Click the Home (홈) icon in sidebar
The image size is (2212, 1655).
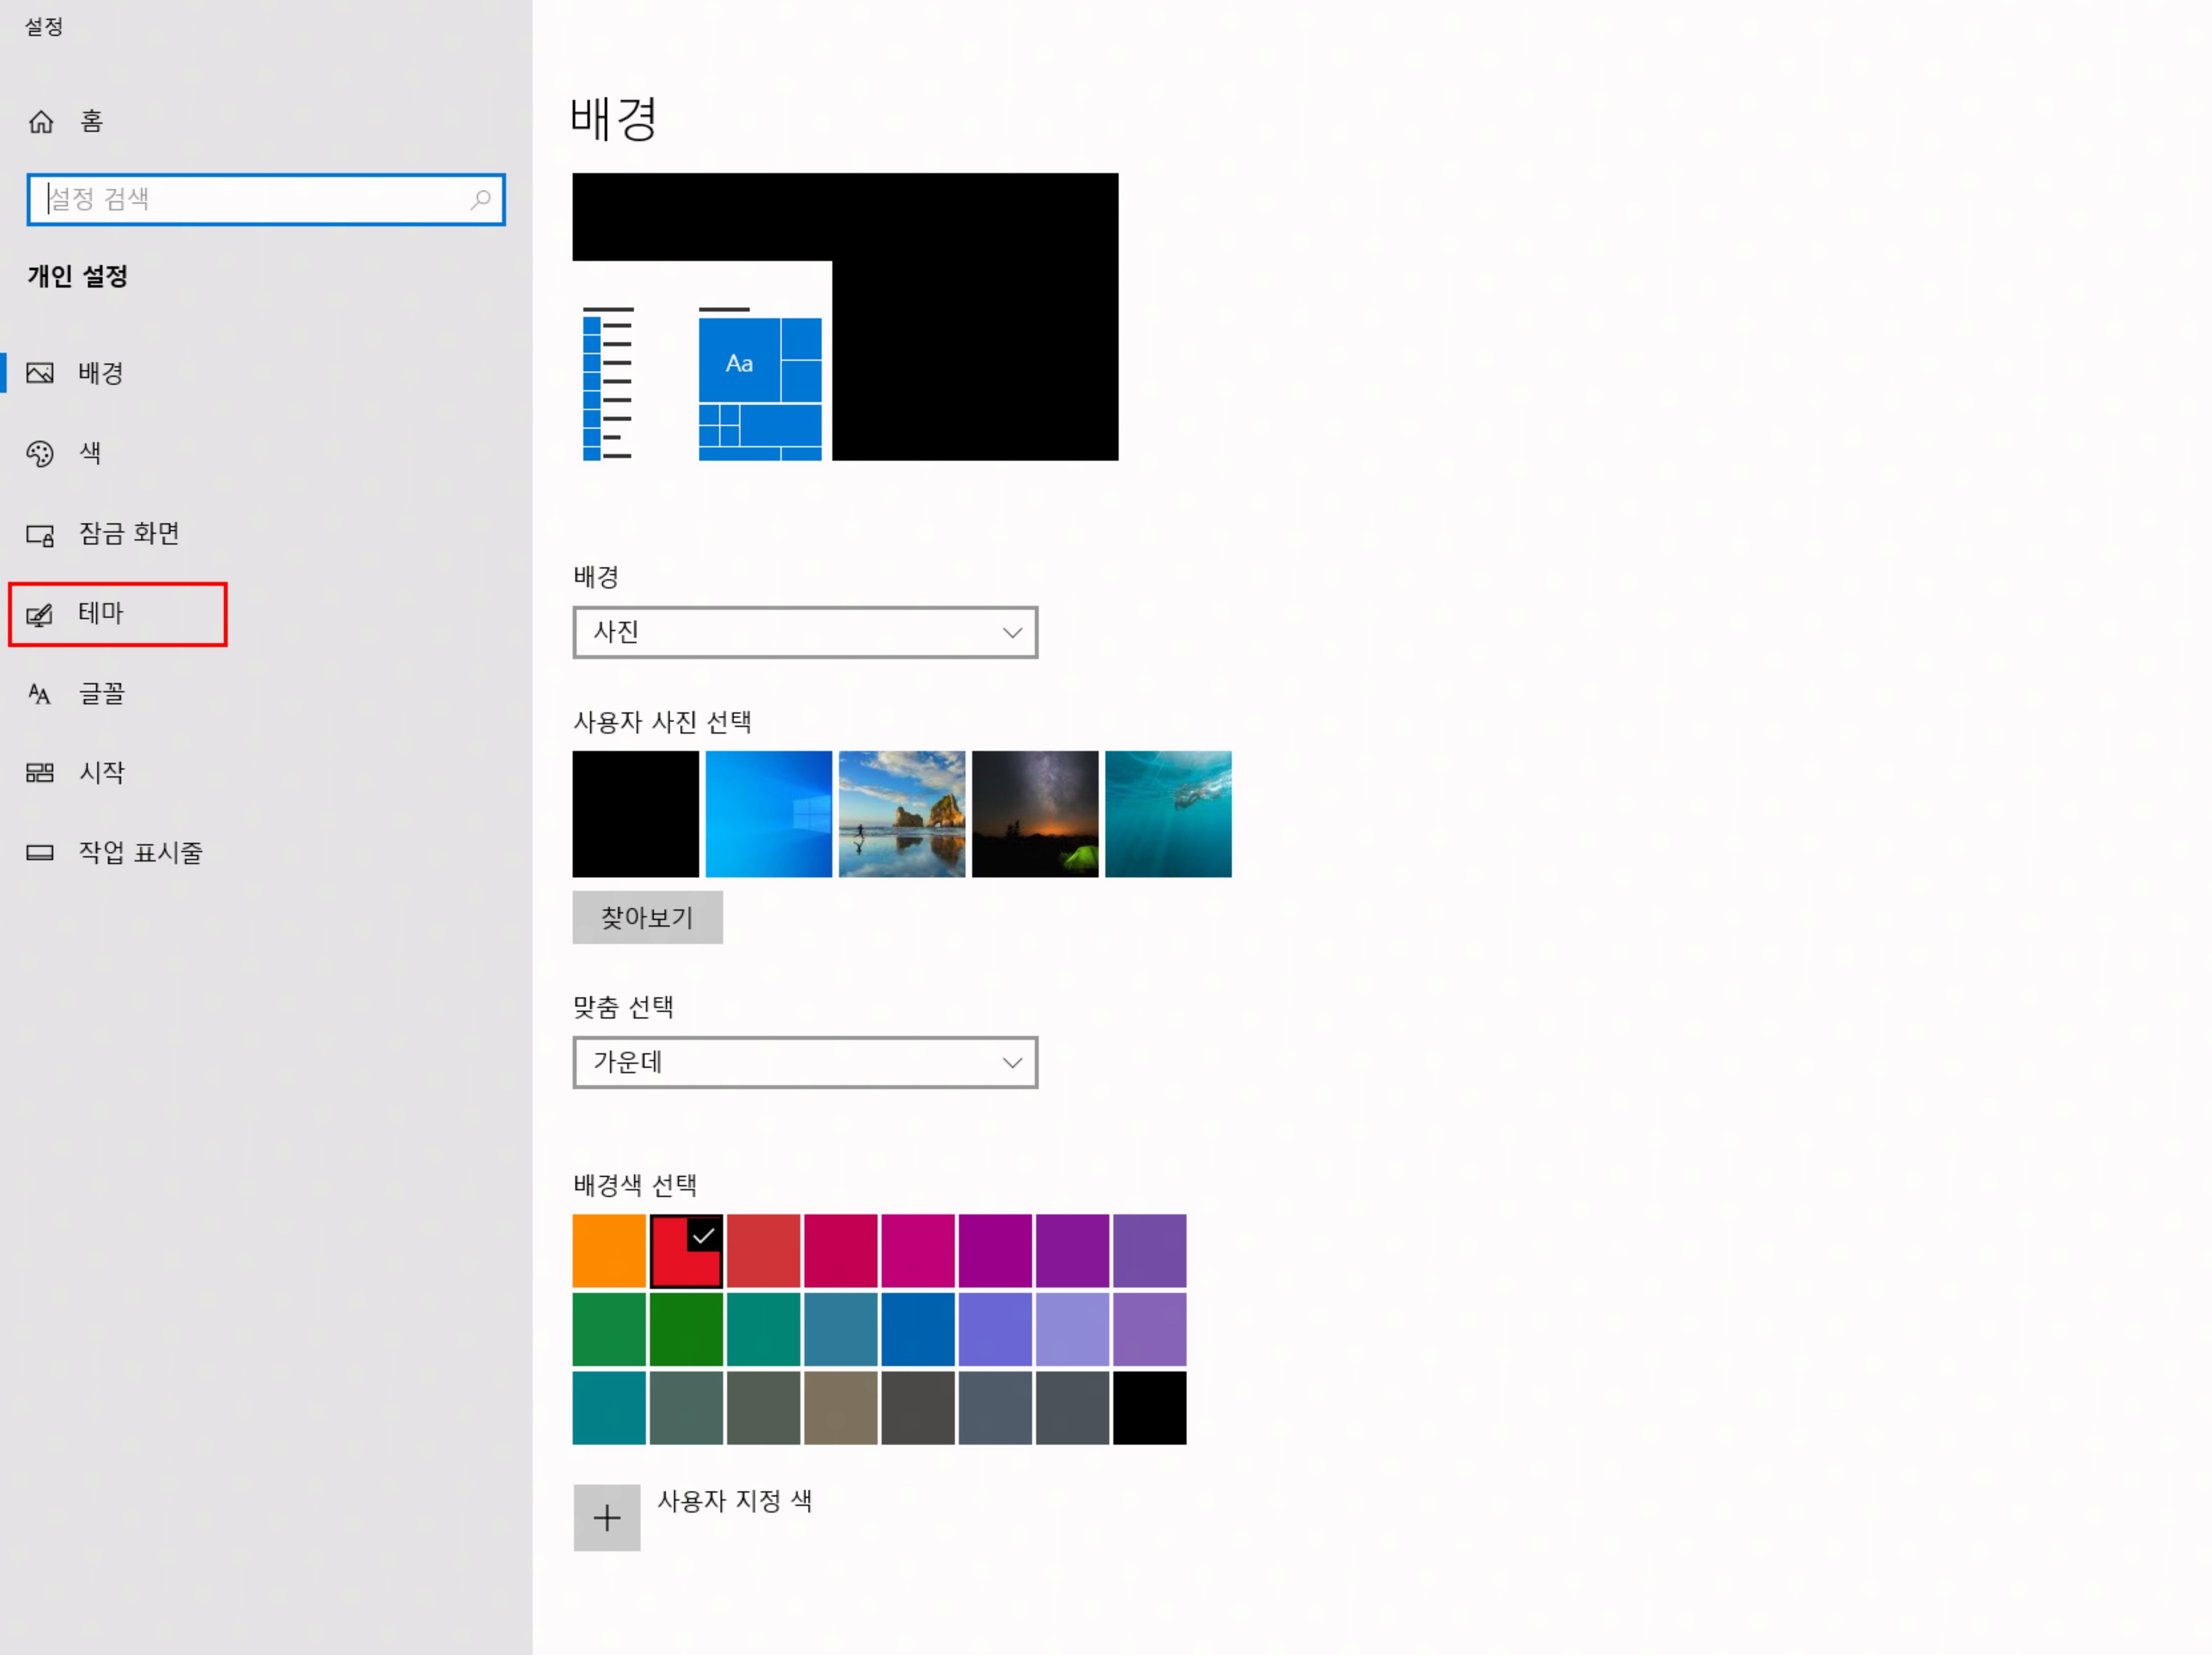pos(41,122)
